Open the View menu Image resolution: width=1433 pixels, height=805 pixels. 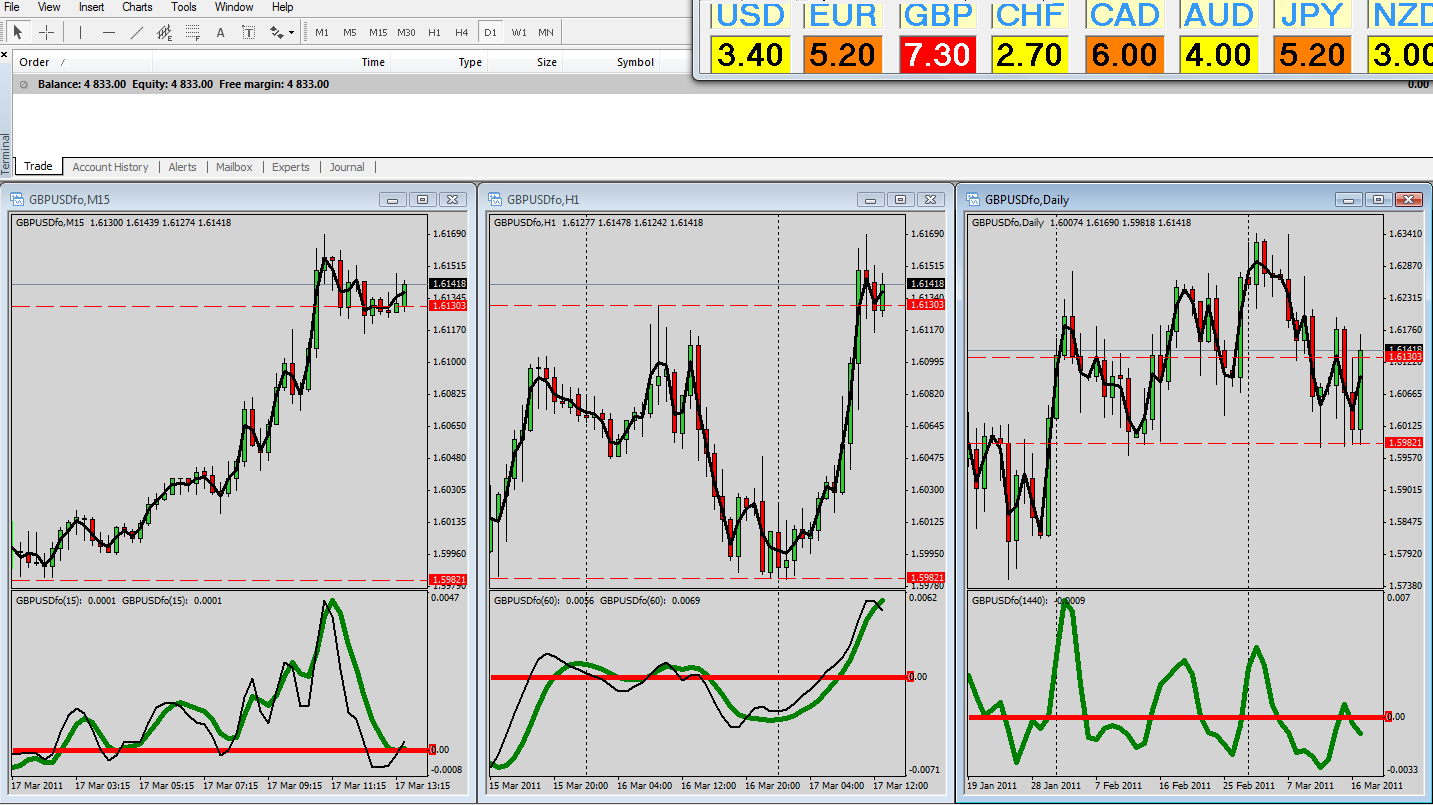pyautogui.click(x=49, y=7)
